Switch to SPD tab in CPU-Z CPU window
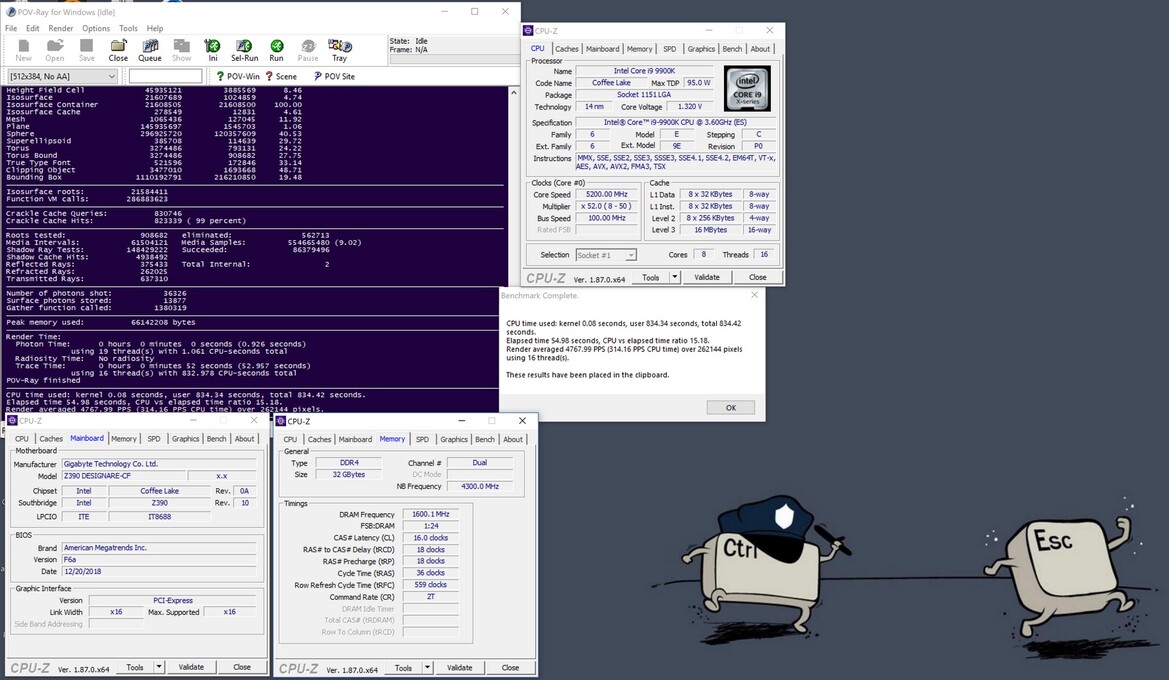This screenshot has width=1169, height=680. tap(669, 49)
